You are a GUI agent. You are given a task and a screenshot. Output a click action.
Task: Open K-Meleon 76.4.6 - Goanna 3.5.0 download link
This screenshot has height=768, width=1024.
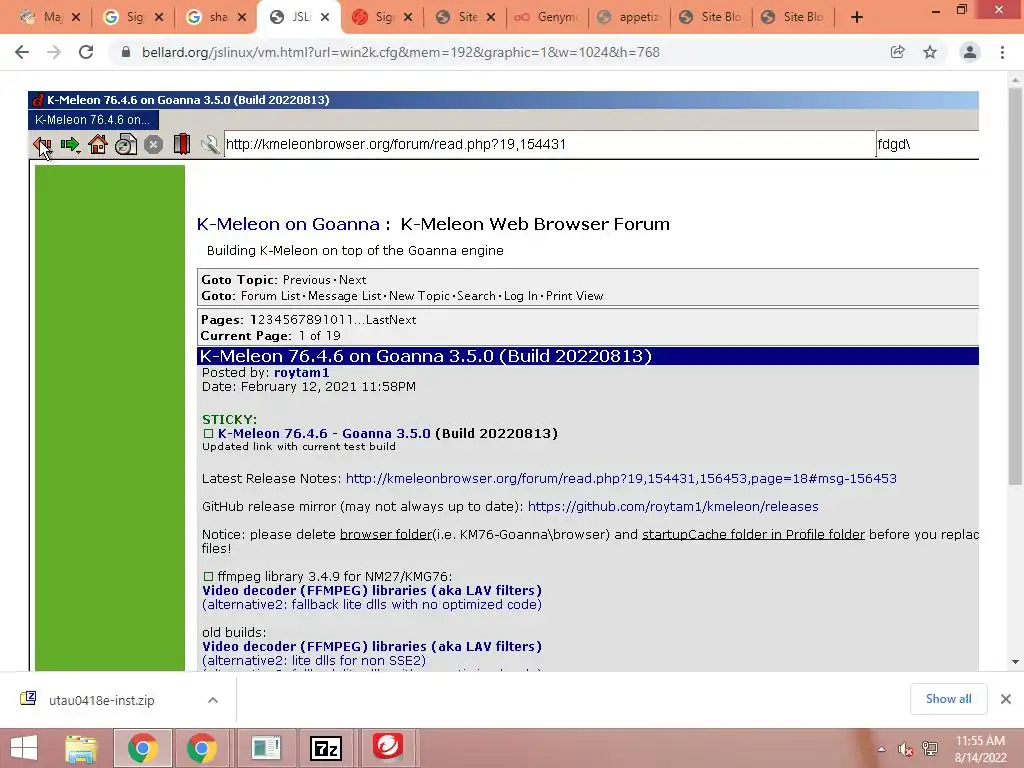(324, 434)
